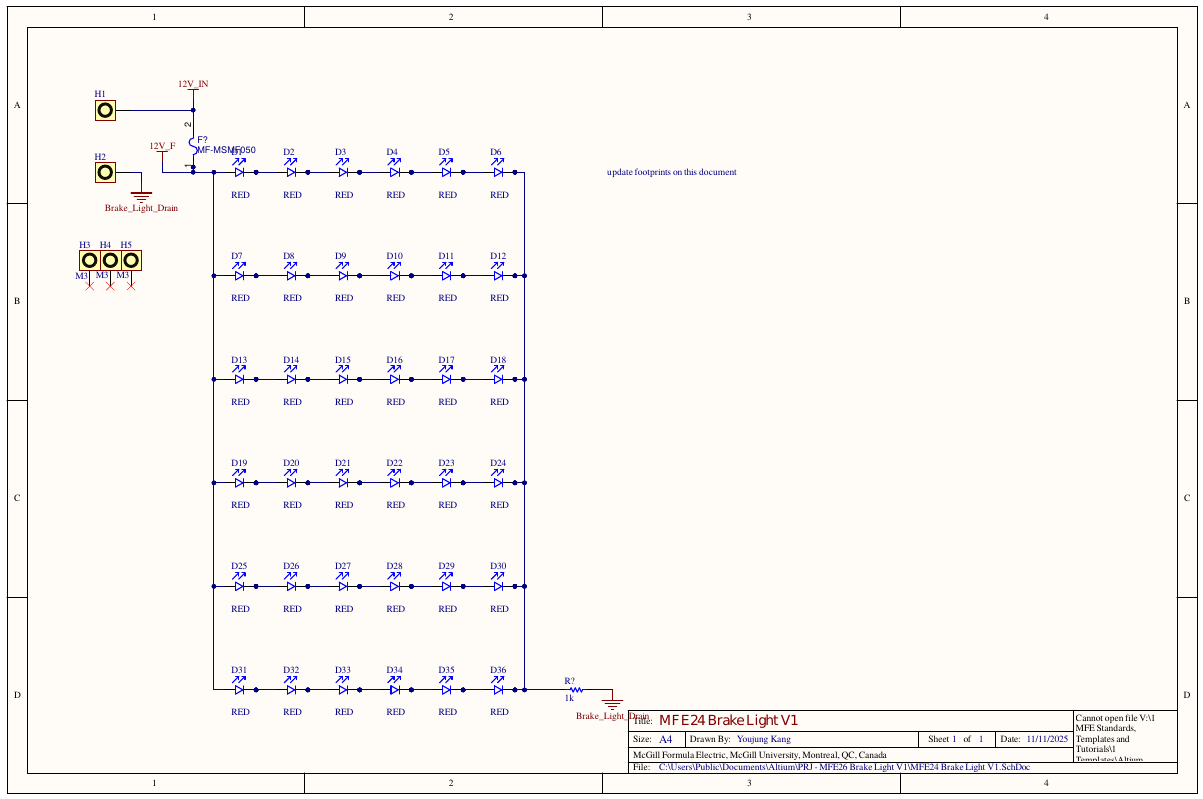This screenshot has height=799, width=1203.
Task: Click the Brake_Light_Drain label near resistor R?
Action: pyautogui.click(x=613, y=717)
